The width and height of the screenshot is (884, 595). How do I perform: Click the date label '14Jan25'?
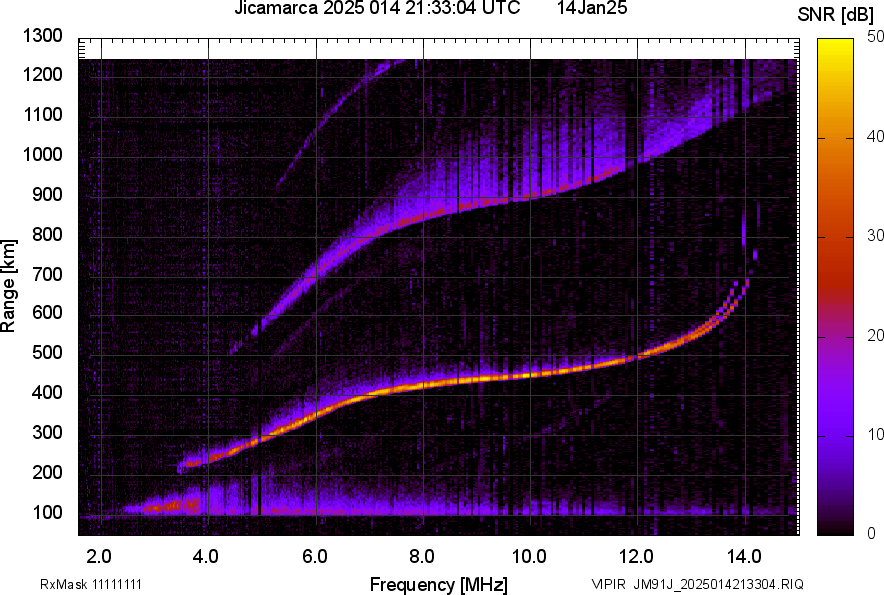coord(592,8)
